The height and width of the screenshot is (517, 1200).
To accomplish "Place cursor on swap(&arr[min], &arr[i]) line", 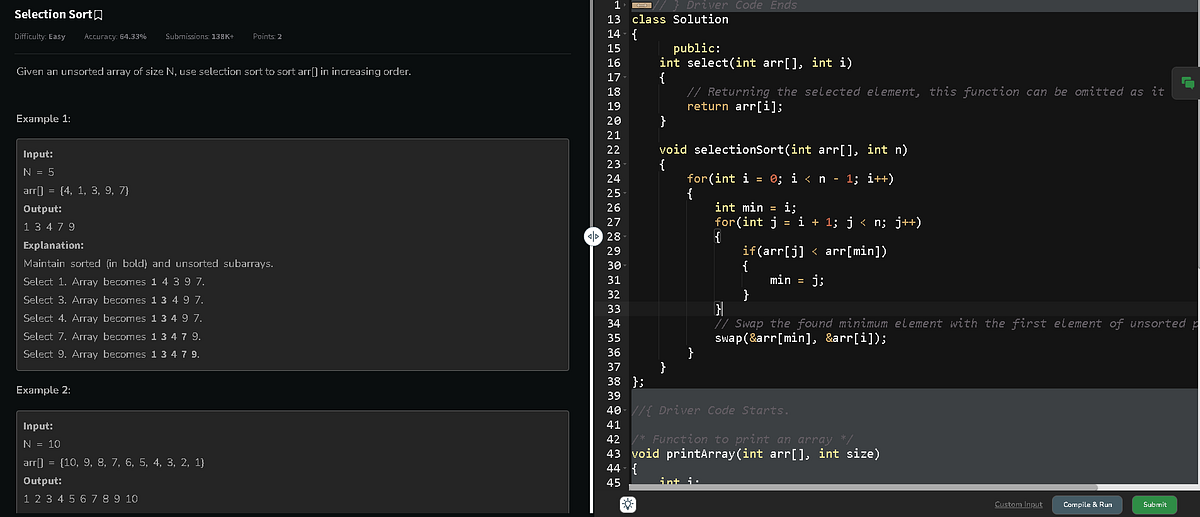I will (x=800, y=338).
